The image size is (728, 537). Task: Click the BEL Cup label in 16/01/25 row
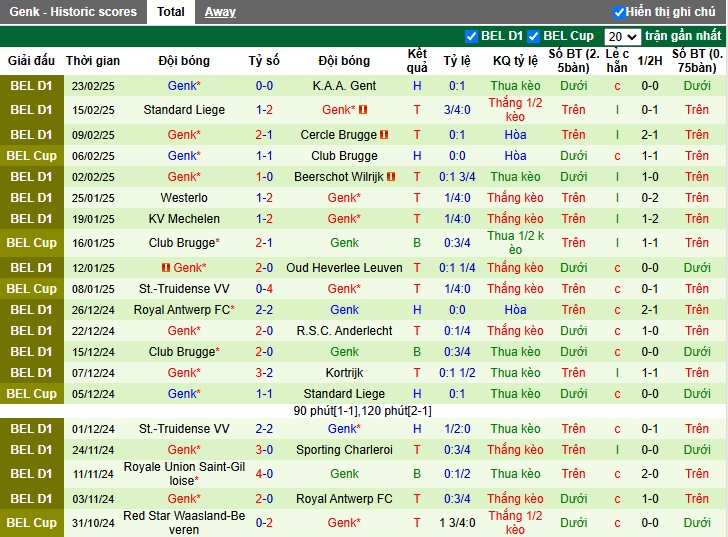[32, 243]
